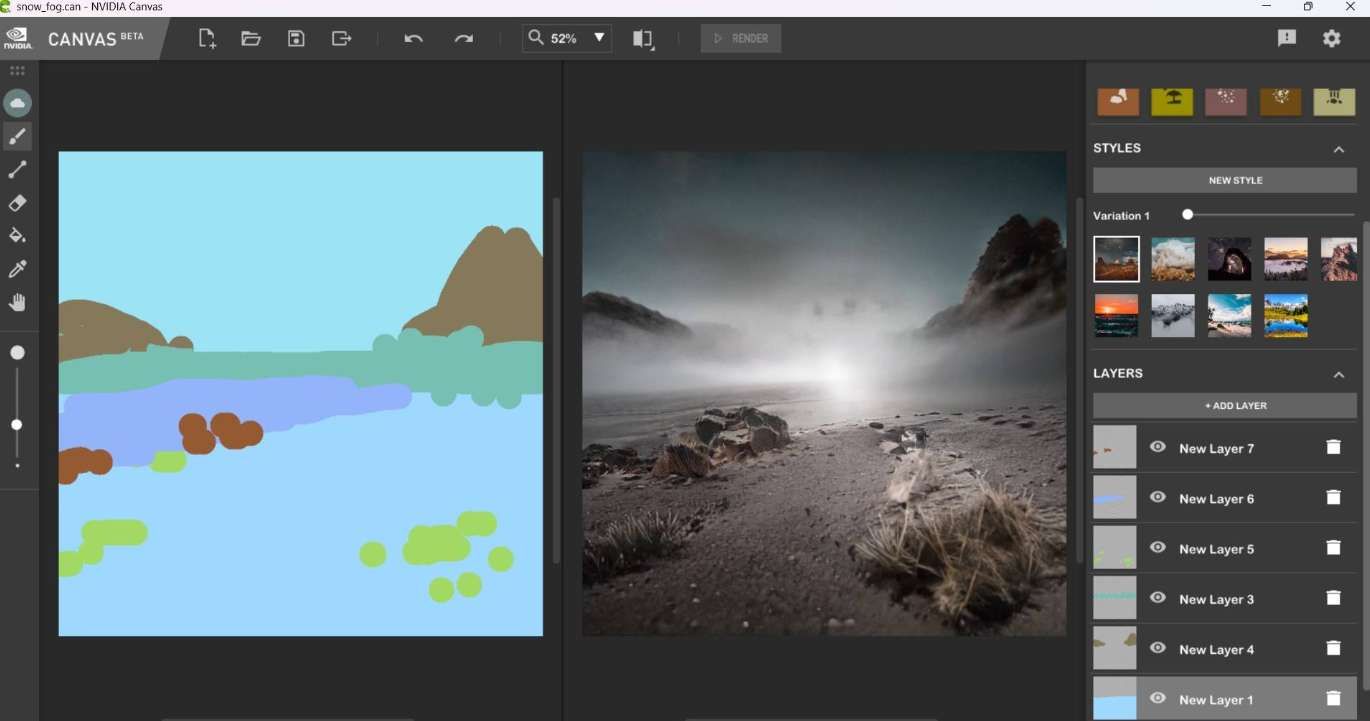The width and height of the screenshot is (1370, 721).
Task: Open the side-by-side view mode options
Action: coord(642,38)
